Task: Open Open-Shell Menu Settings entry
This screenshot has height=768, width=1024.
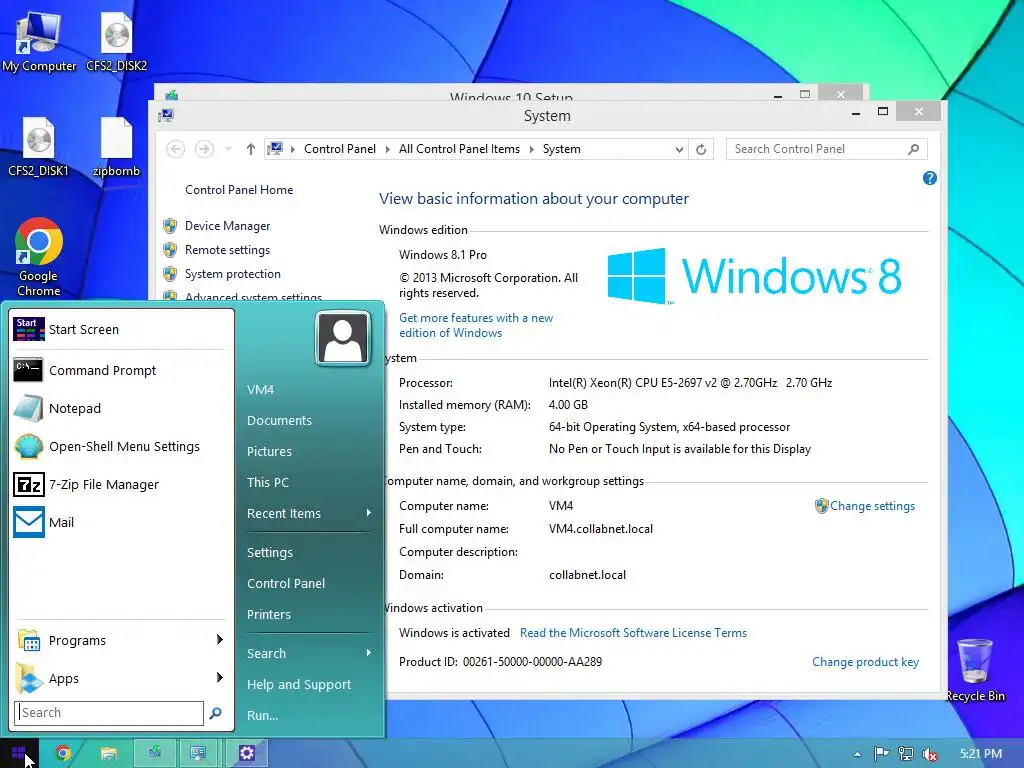Action: click(121, 446)
